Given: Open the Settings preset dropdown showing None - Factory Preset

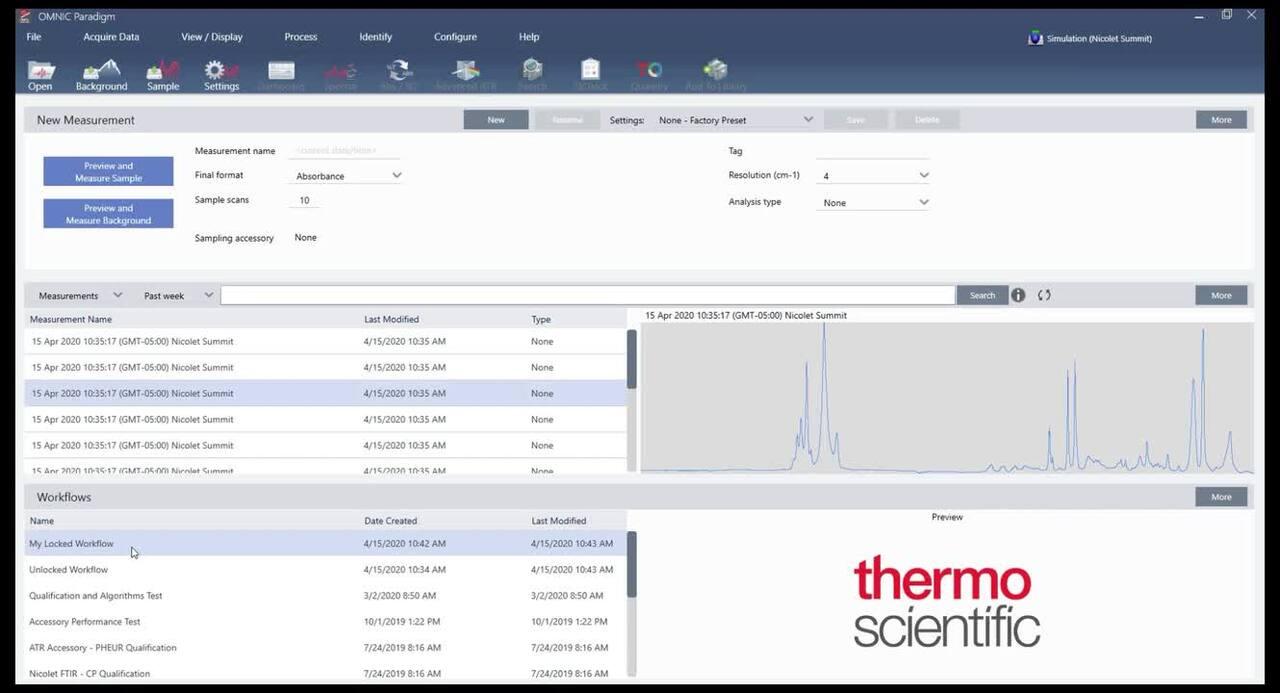Looking at the screenshot, I should click(x=735, y=119).
